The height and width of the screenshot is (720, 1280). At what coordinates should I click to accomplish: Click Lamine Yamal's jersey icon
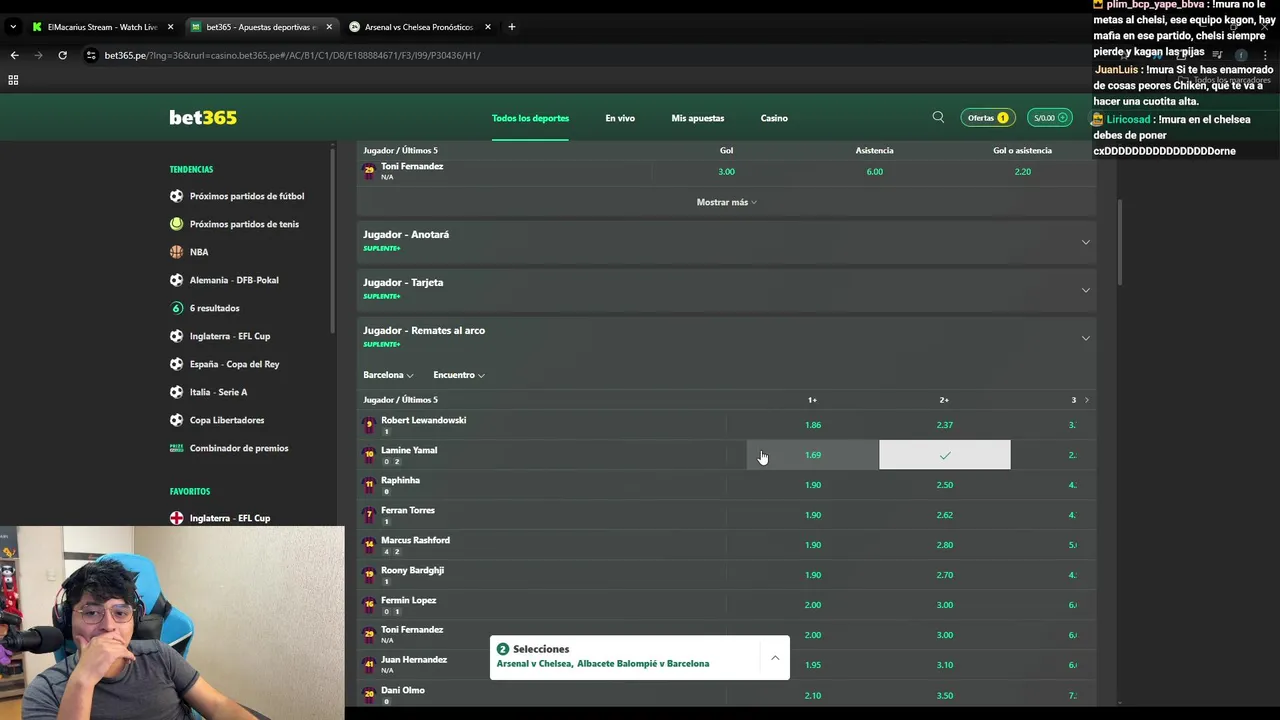(369, 455)
